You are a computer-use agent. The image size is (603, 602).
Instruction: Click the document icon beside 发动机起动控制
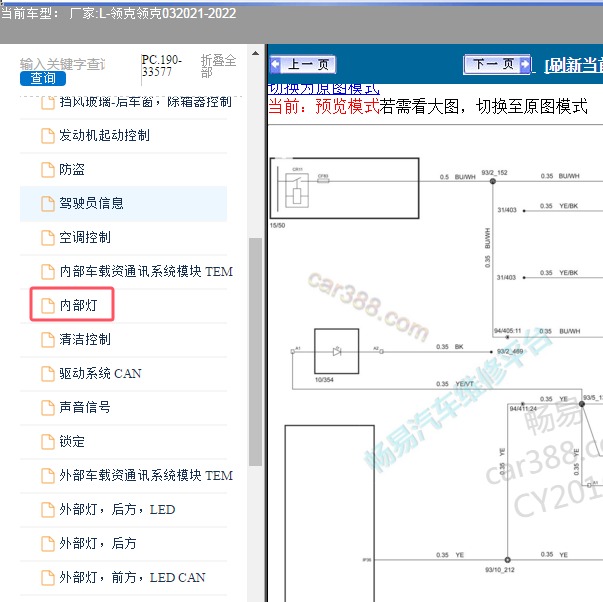click(48, 136)
